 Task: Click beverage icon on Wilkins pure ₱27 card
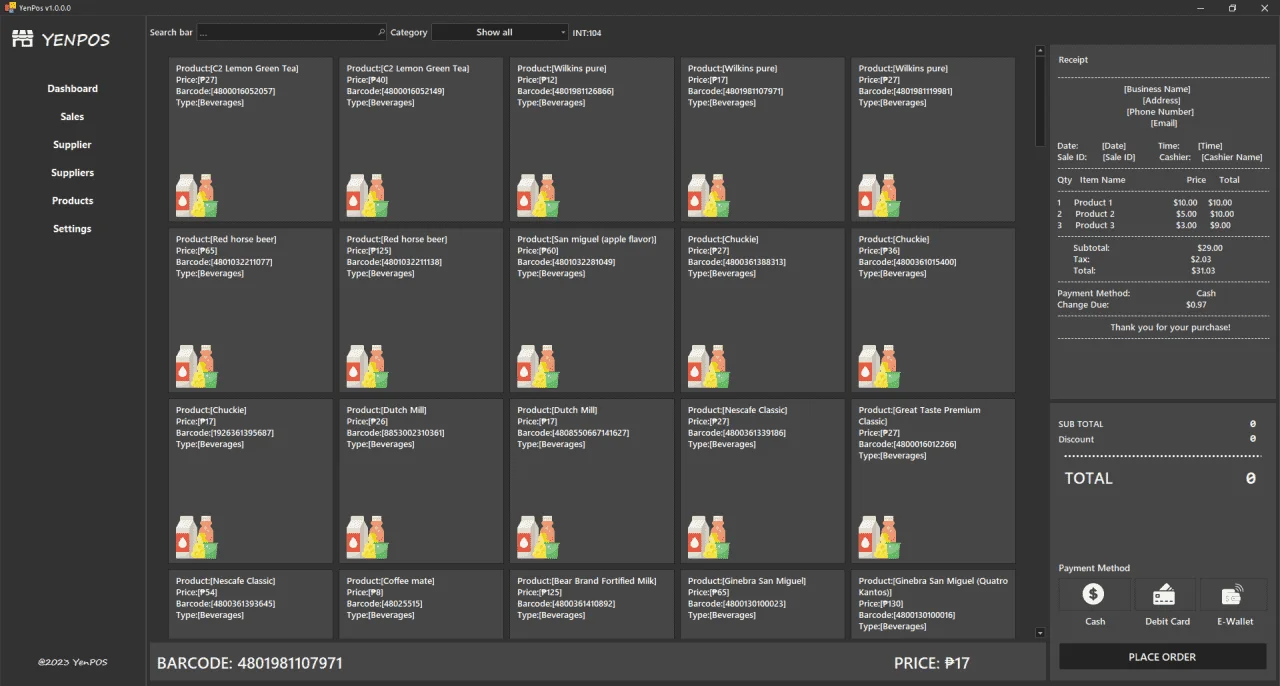click(x=880, y=196)
